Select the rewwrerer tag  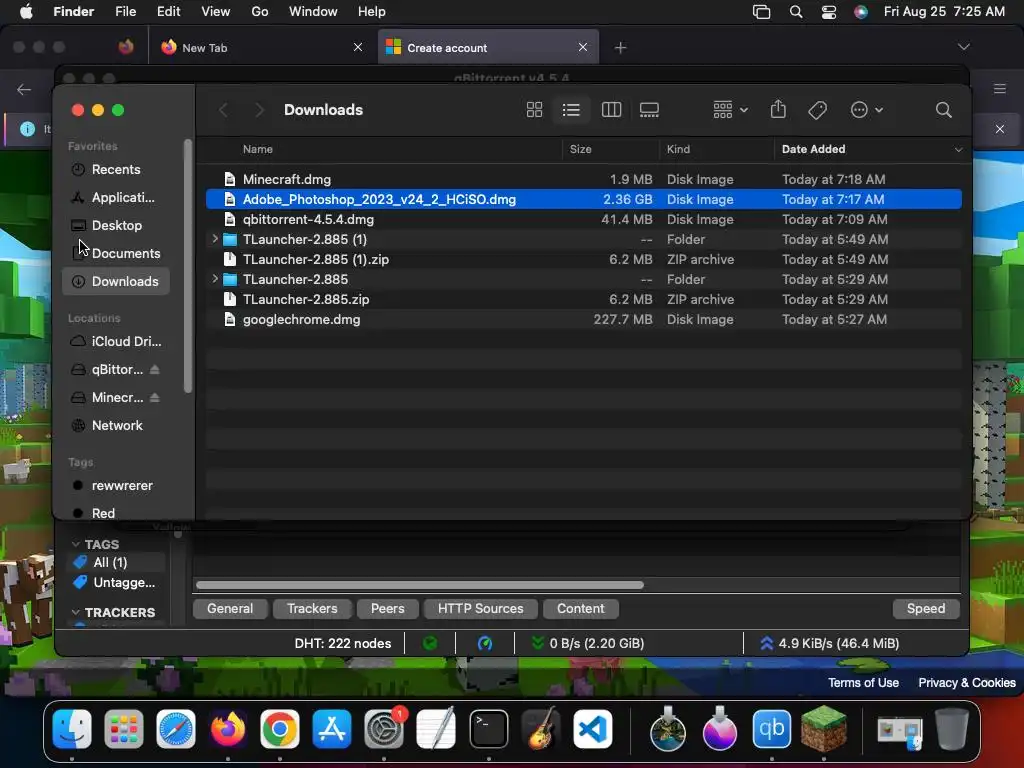click(x=116, y=486)
